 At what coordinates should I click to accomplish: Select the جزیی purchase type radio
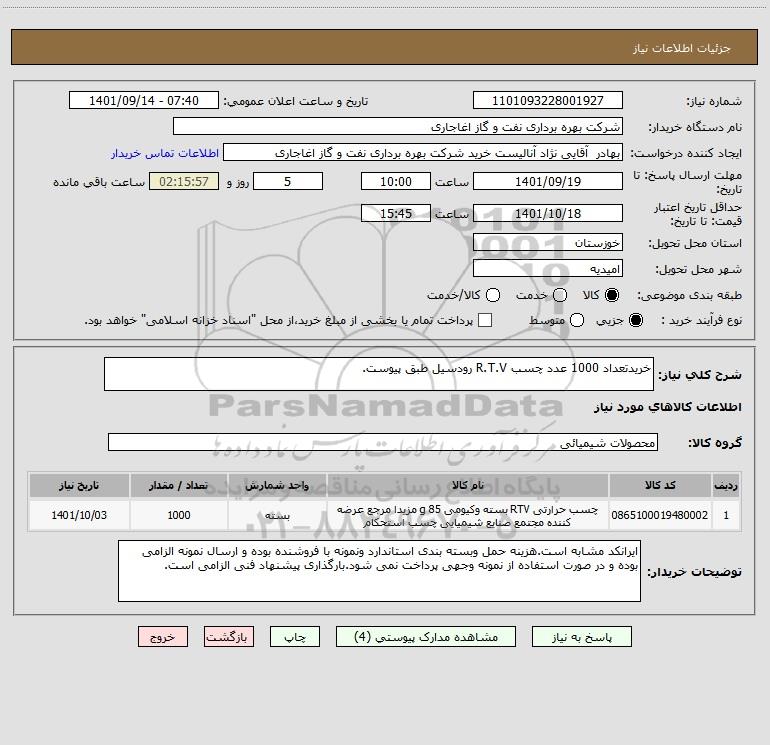tap(635, 320)
